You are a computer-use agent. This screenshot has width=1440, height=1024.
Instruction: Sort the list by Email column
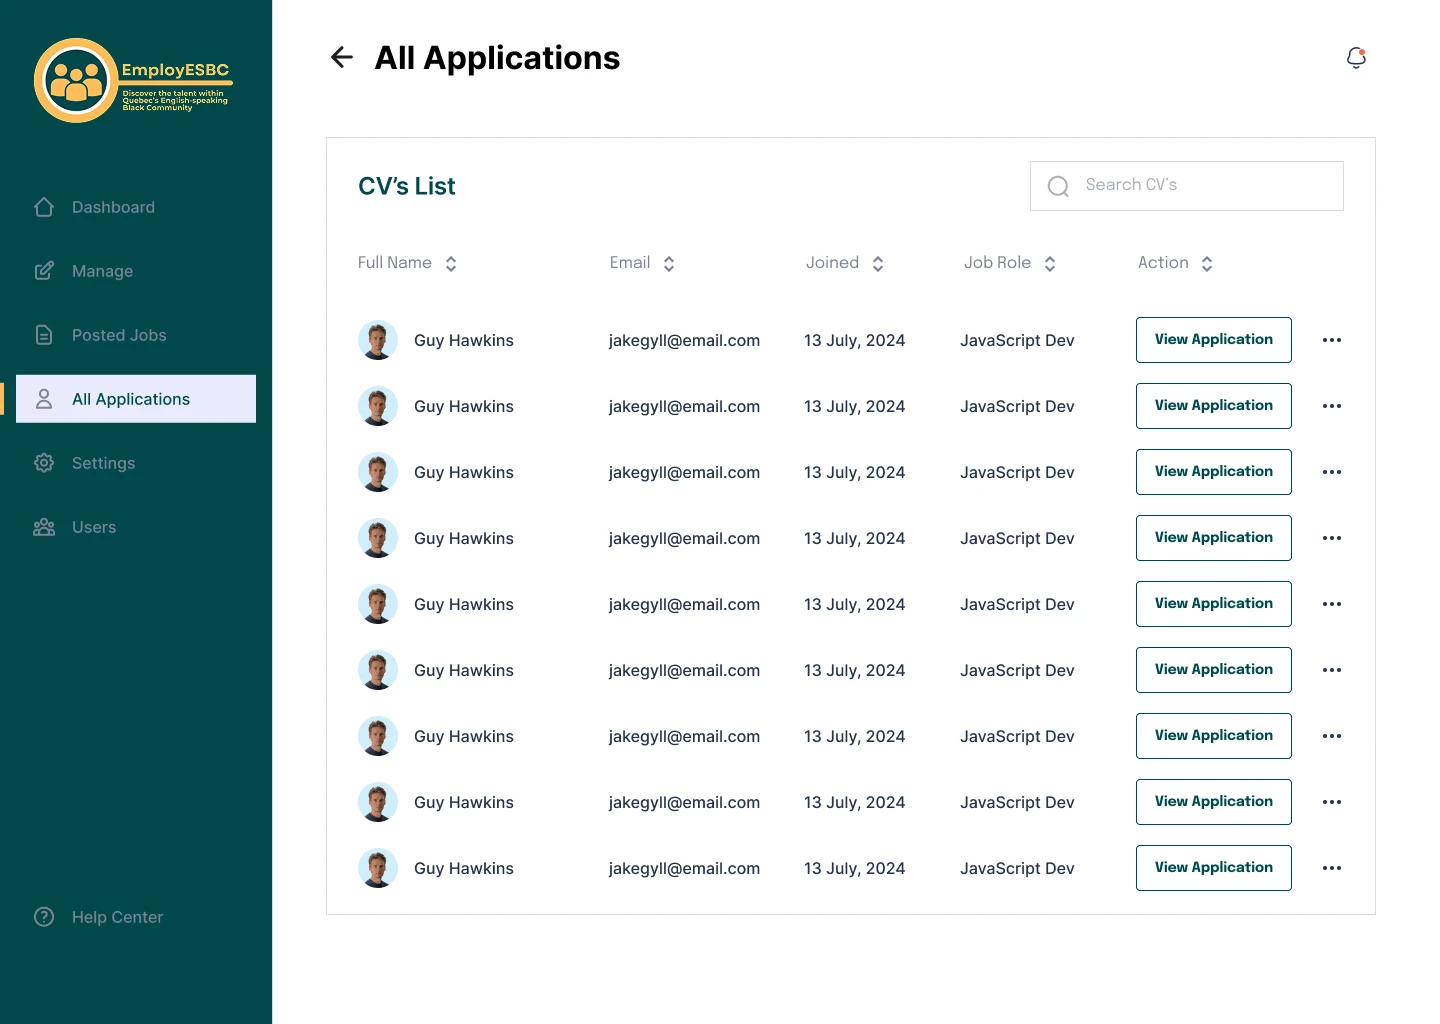tap(669, 264)
